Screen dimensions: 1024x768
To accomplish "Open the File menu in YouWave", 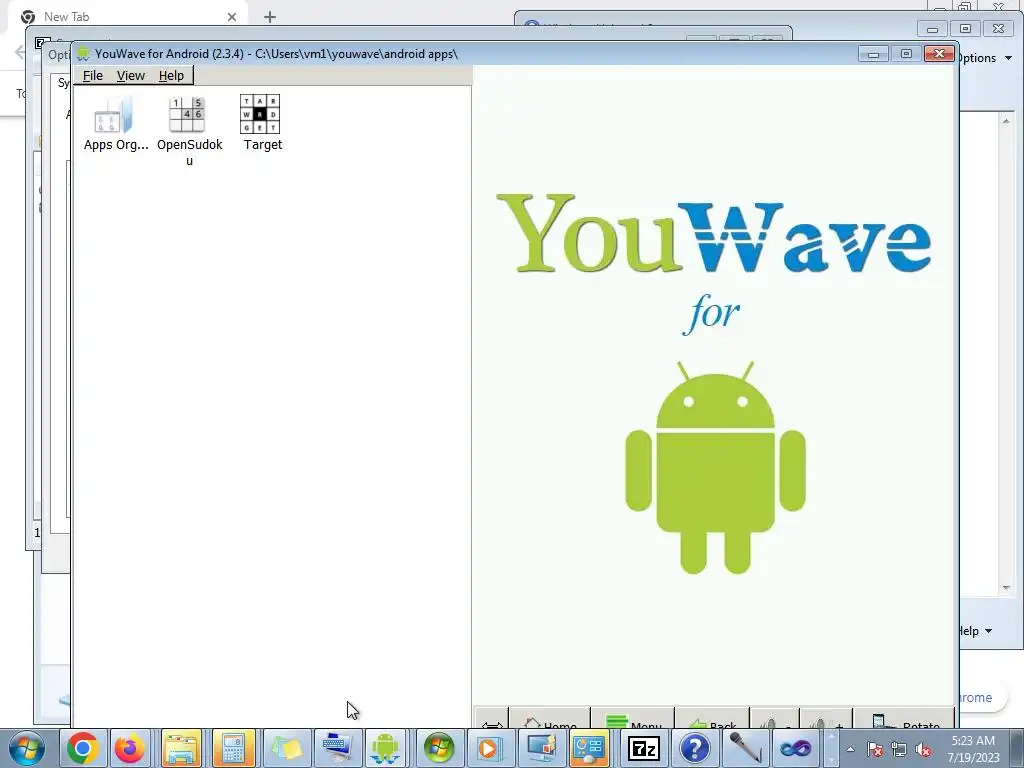I will coord(92,76).
